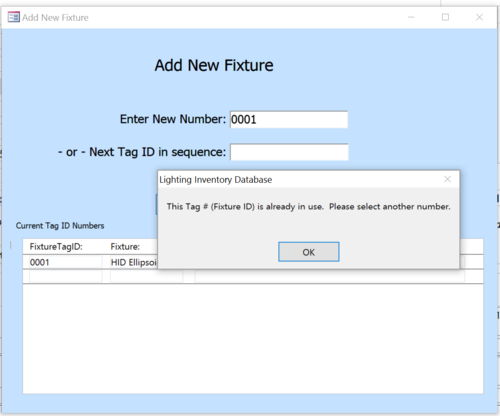Click the duplicate tag warning message text
Image resolution: width=500 pixels, height=416 pixels.
pyautogui.click(x=308, y=207)
